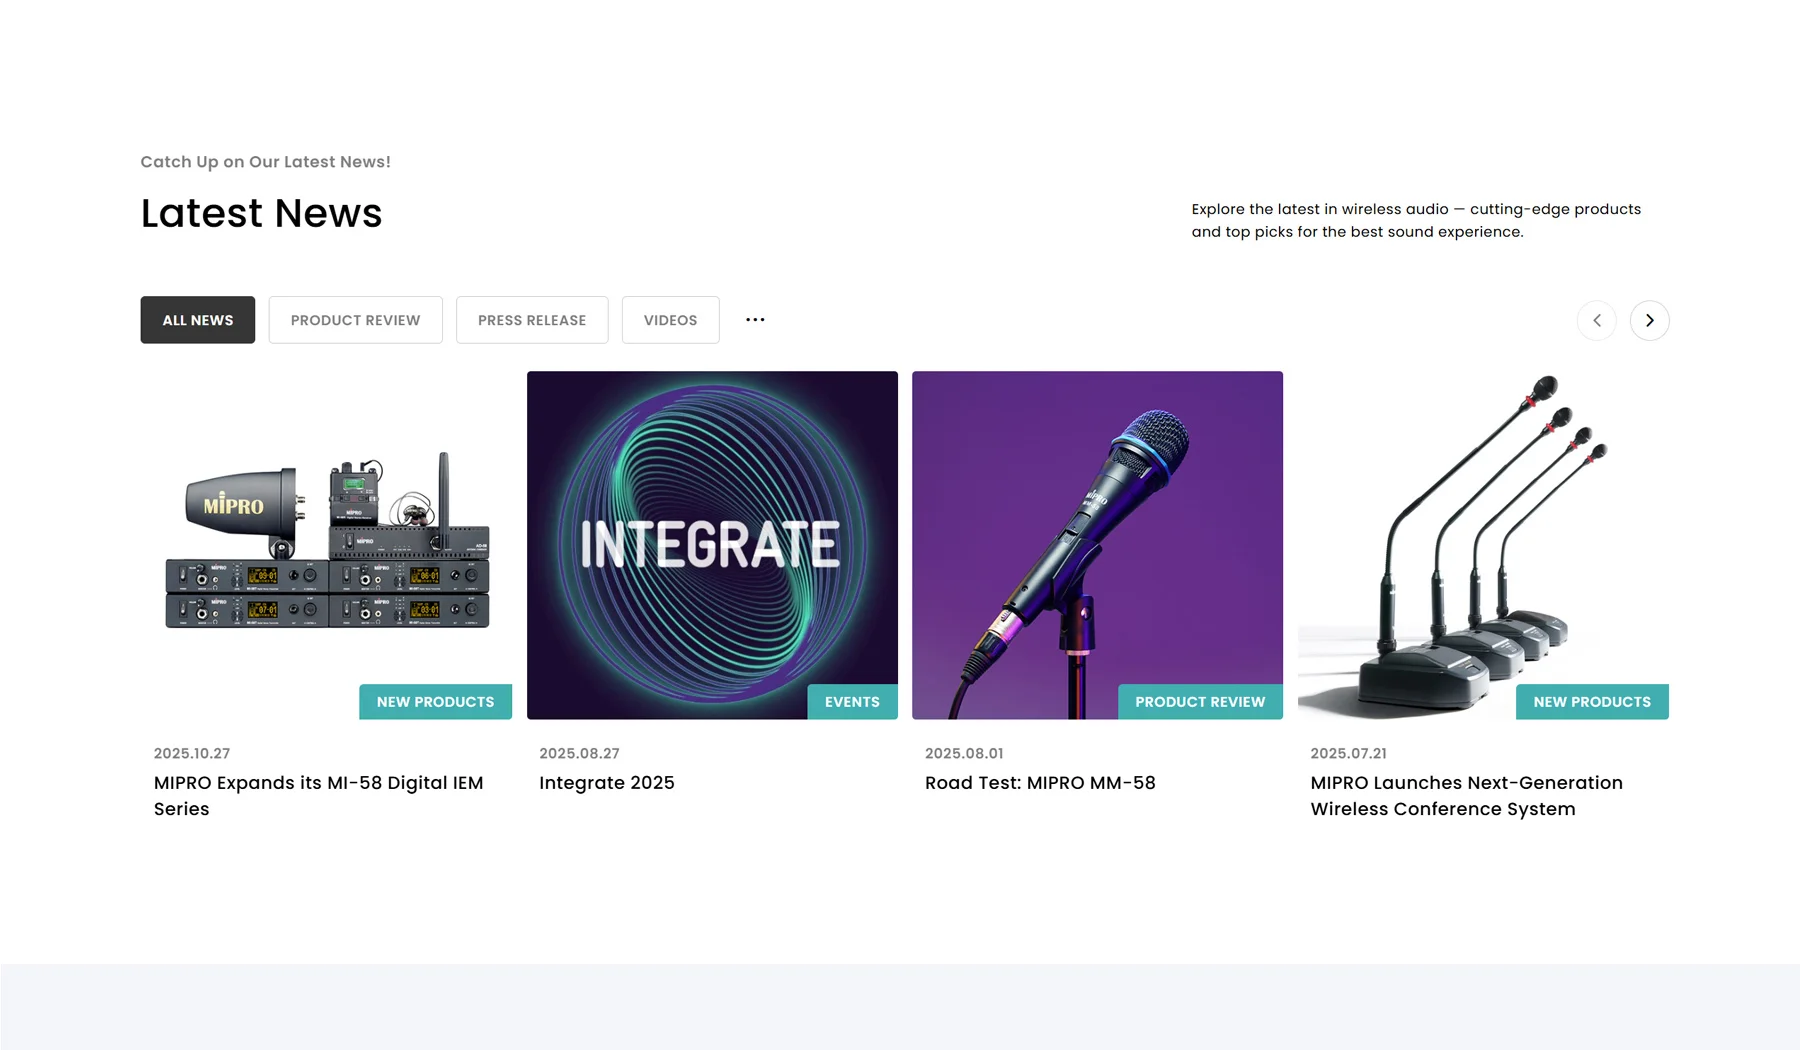Click New Products badge on conference card
This screenshot has width=1800, height=1050.
pyautogui.click(x=1592, y=702)
